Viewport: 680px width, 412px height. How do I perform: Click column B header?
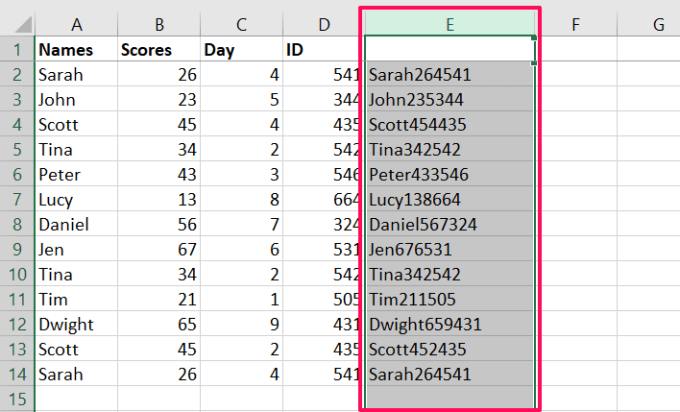click(158, 24)
